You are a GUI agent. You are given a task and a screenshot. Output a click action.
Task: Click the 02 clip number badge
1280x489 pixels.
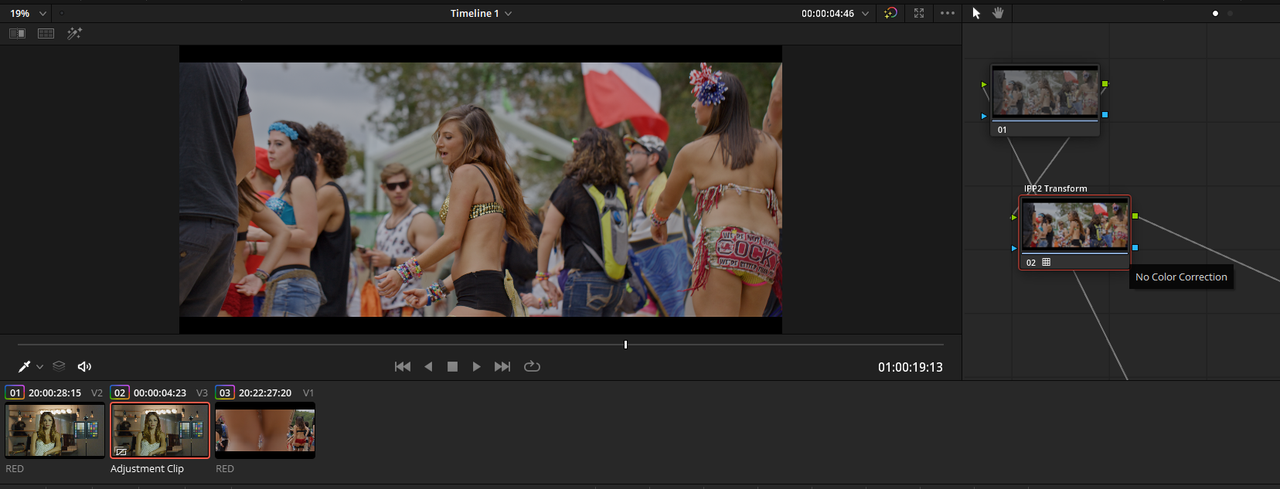coord(119,393)
